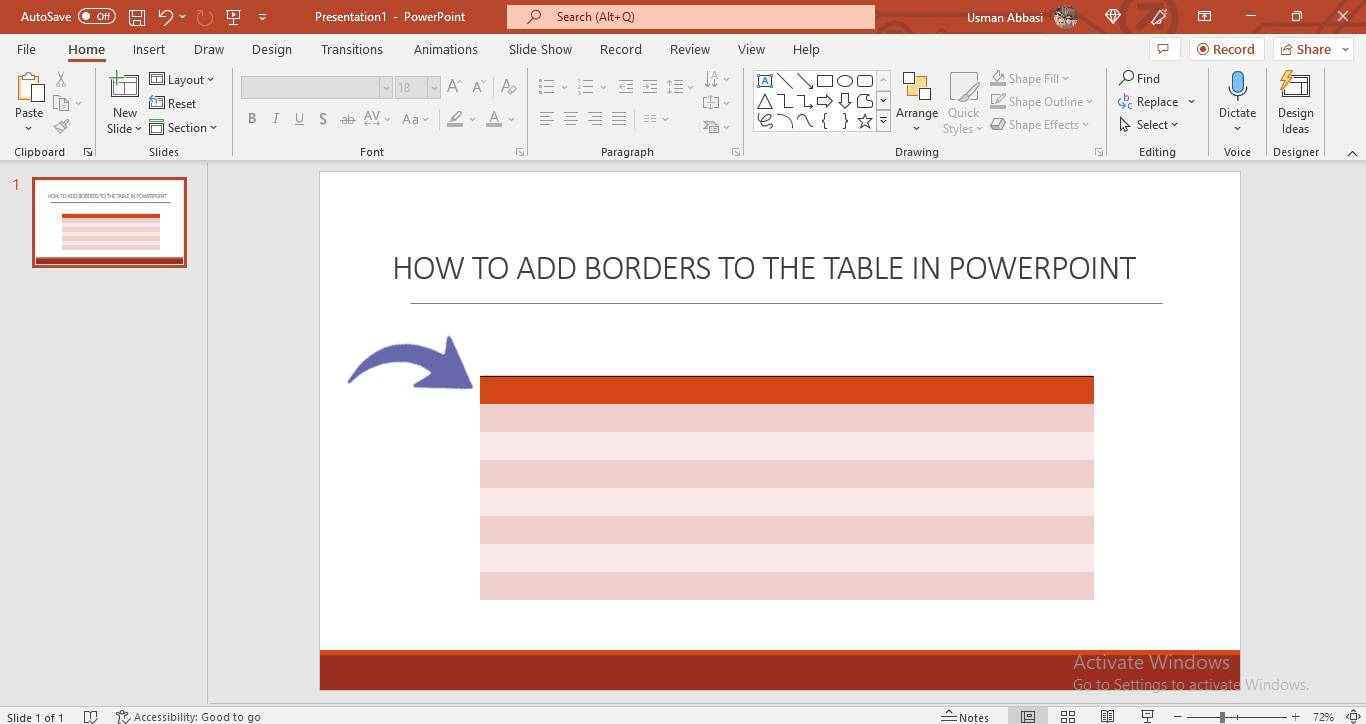Viewport: 1366px width, 724px height.
Task: Open the Font Color picker
Action: [x=494, y=119]
